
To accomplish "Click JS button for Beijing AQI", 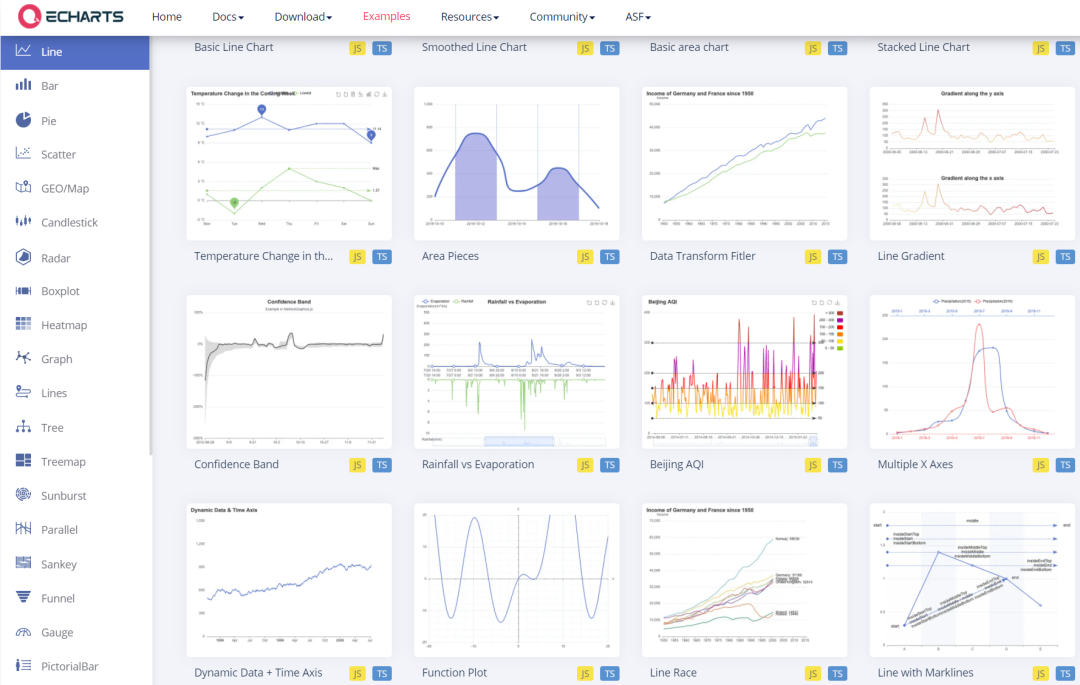I will [813, 465].
